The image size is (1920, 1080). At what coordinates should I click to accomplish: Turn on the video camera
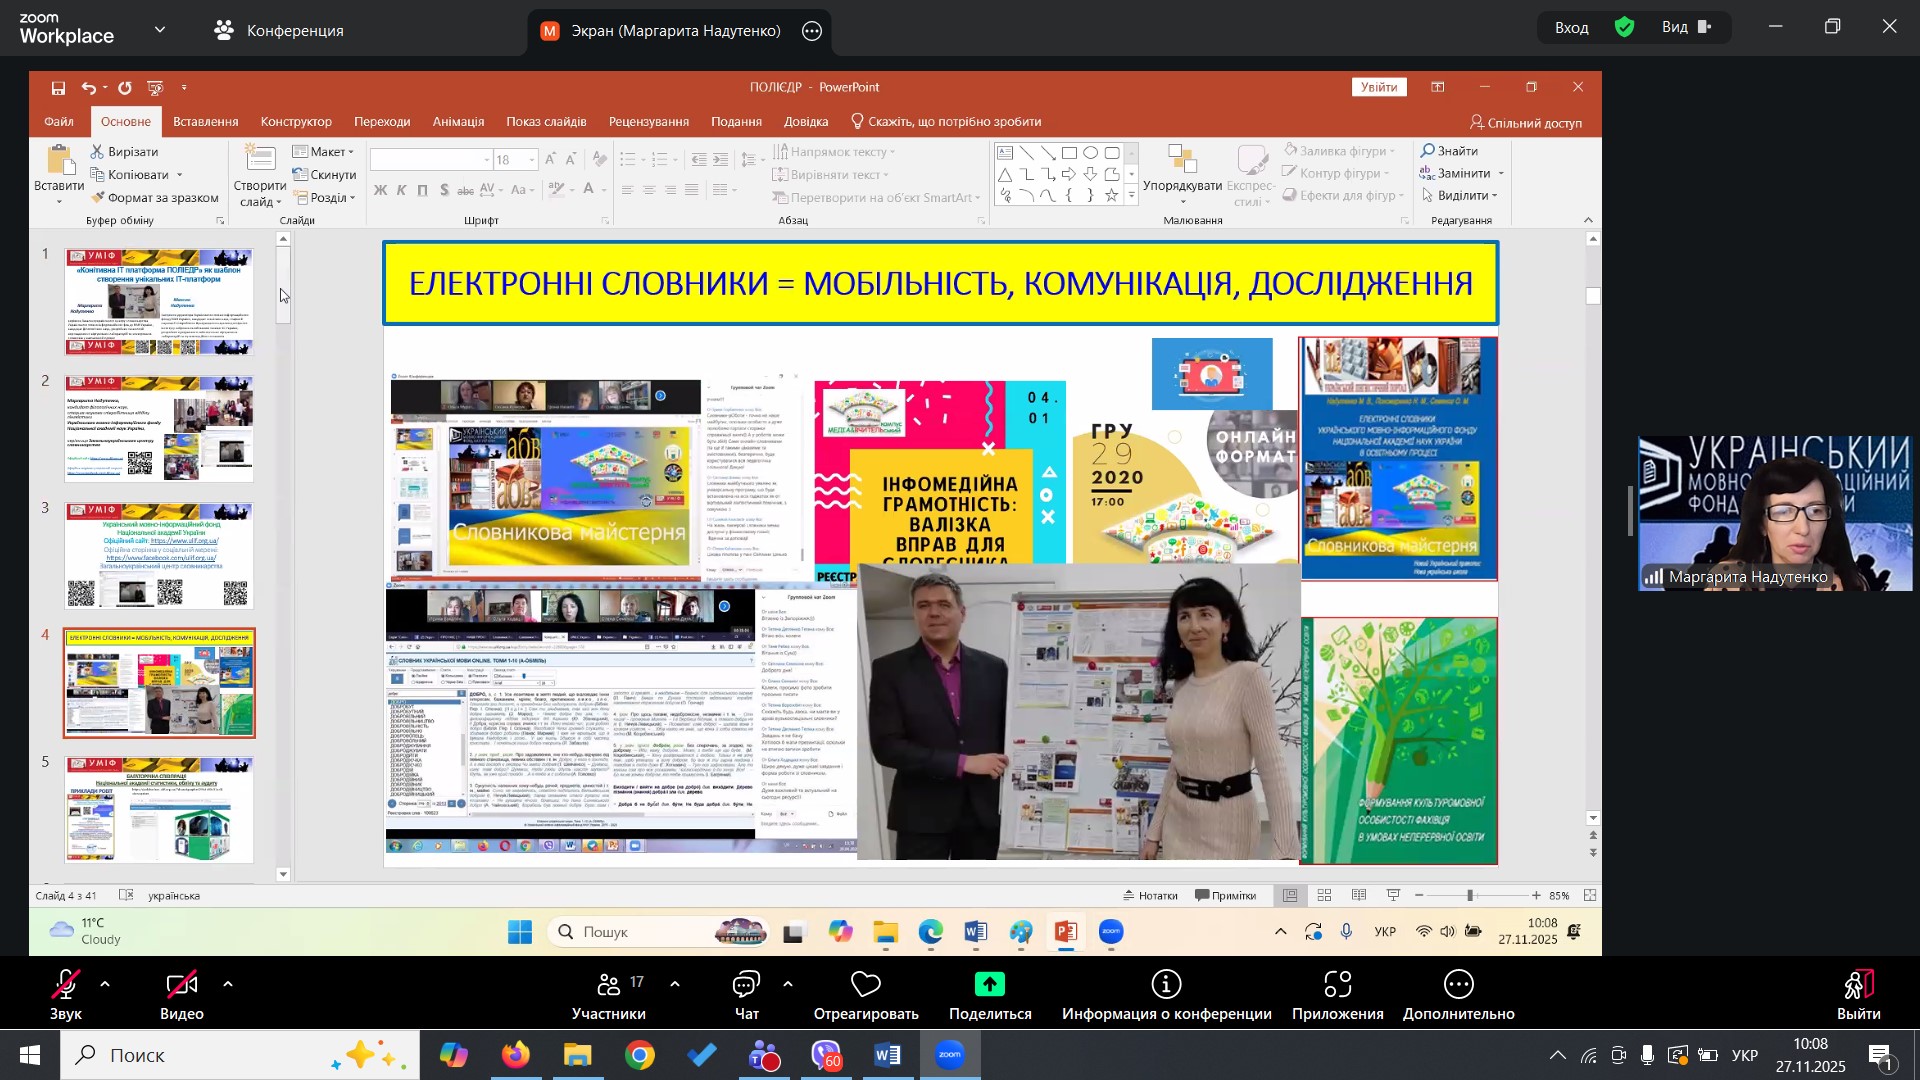coord(181,986)
